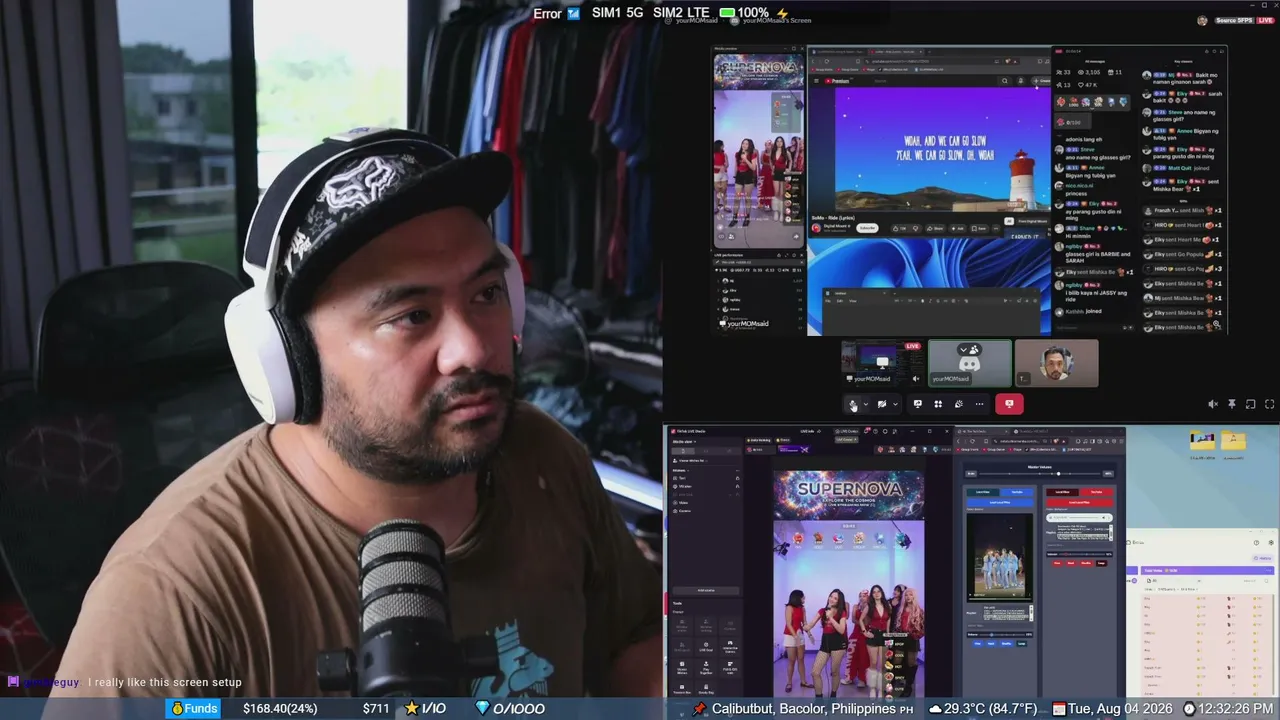
Task: Enter full screen for the stream
Action: pyautogui.click(x=1270, y=404)
